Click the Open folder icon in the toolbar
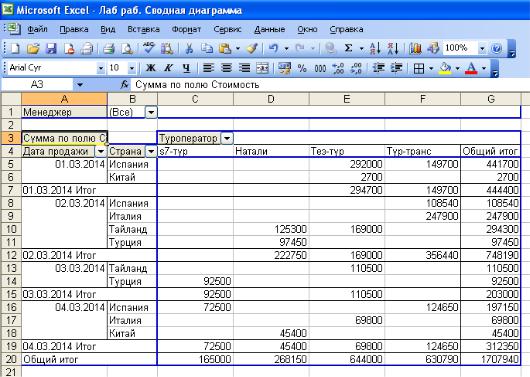 (x=33, y=49)
